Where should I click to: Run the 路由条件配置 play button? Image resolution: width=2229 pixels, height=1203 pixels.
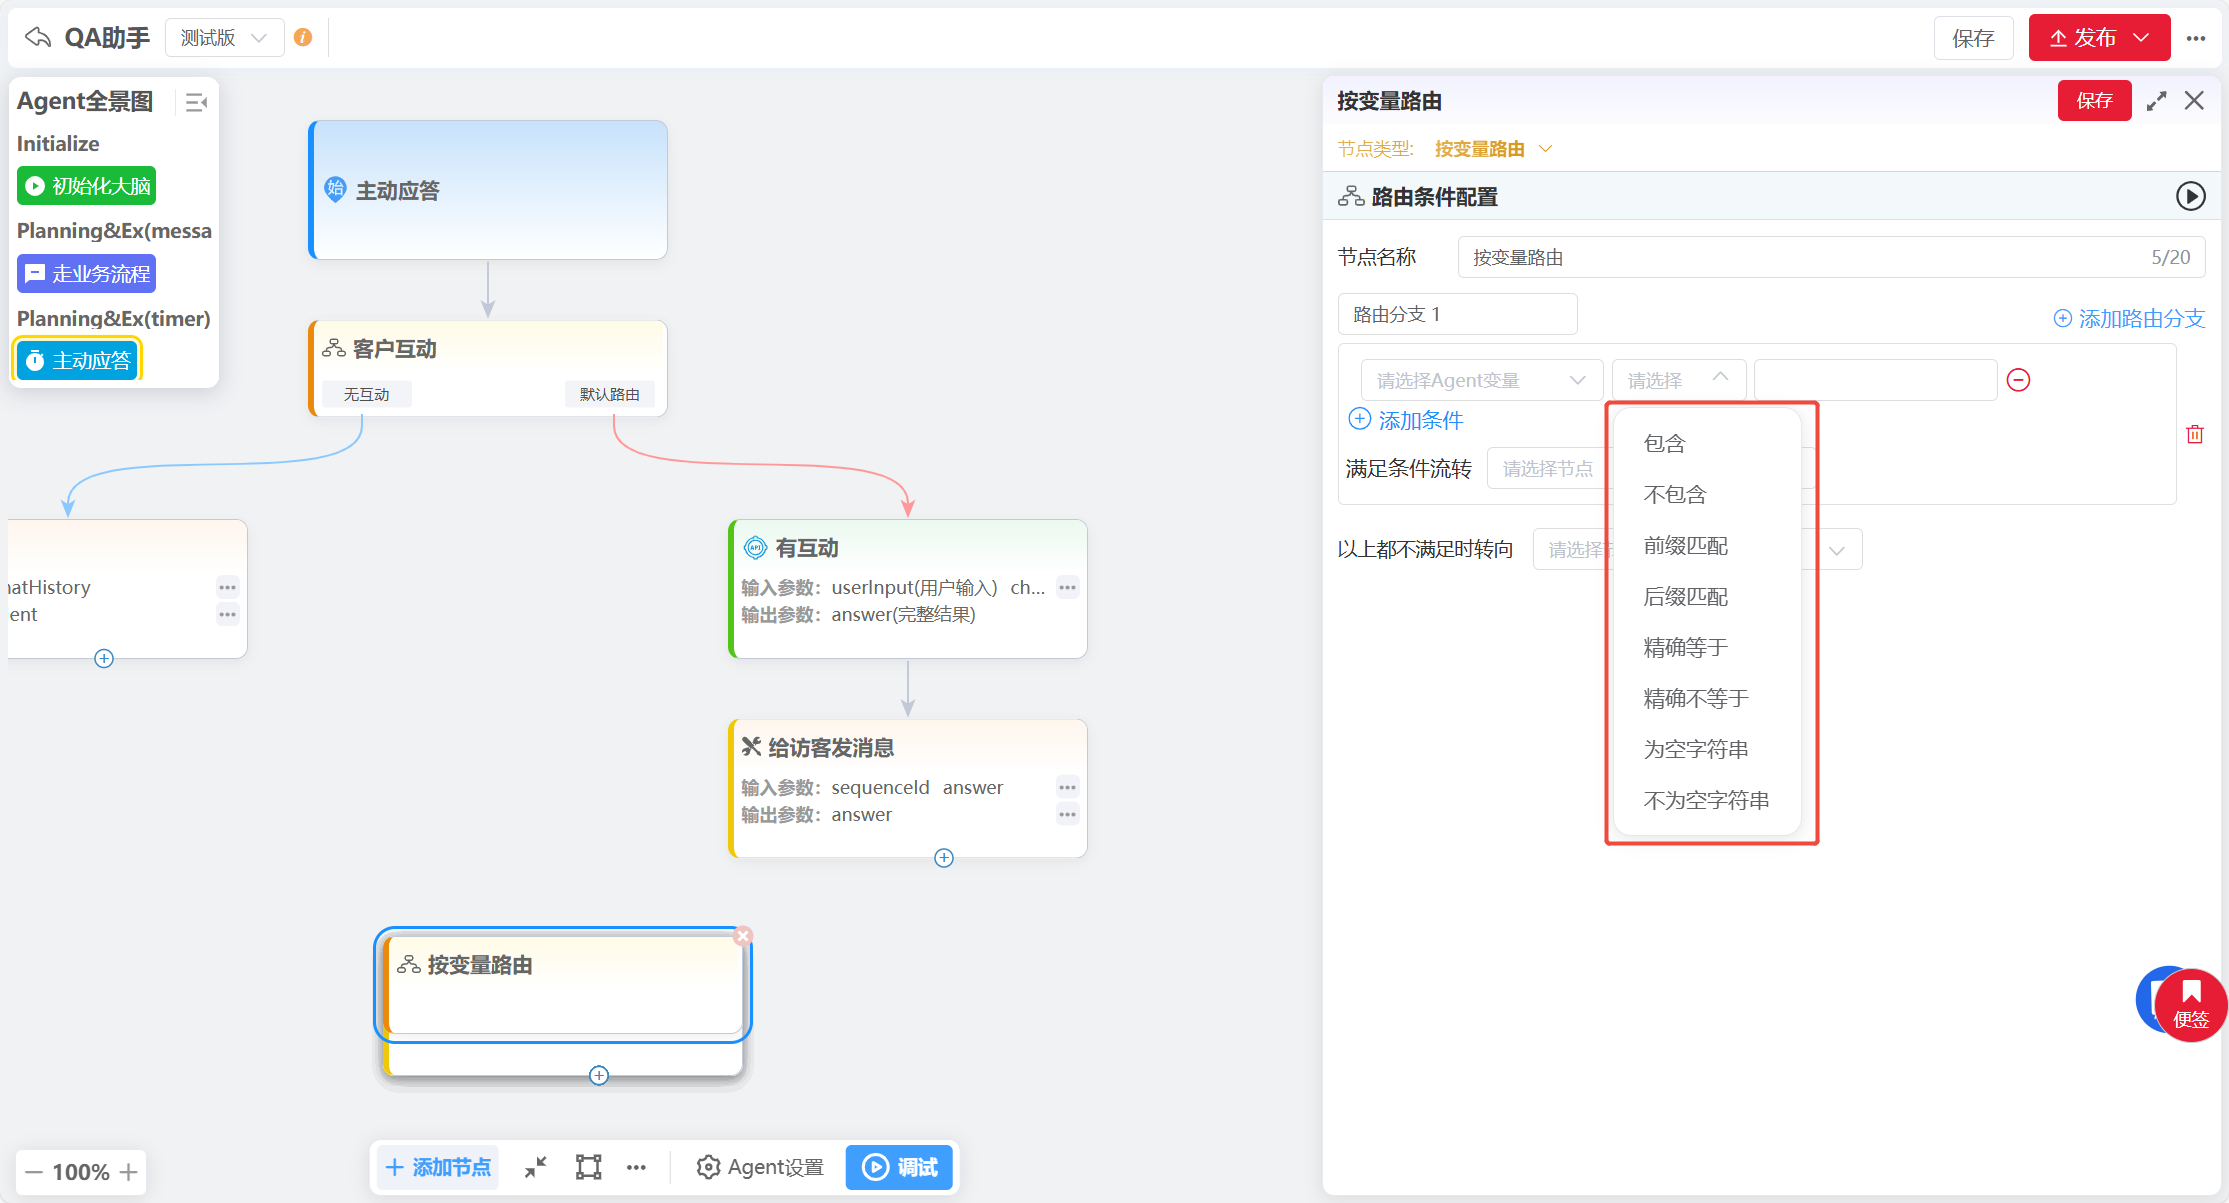[x=2190, y=196]
